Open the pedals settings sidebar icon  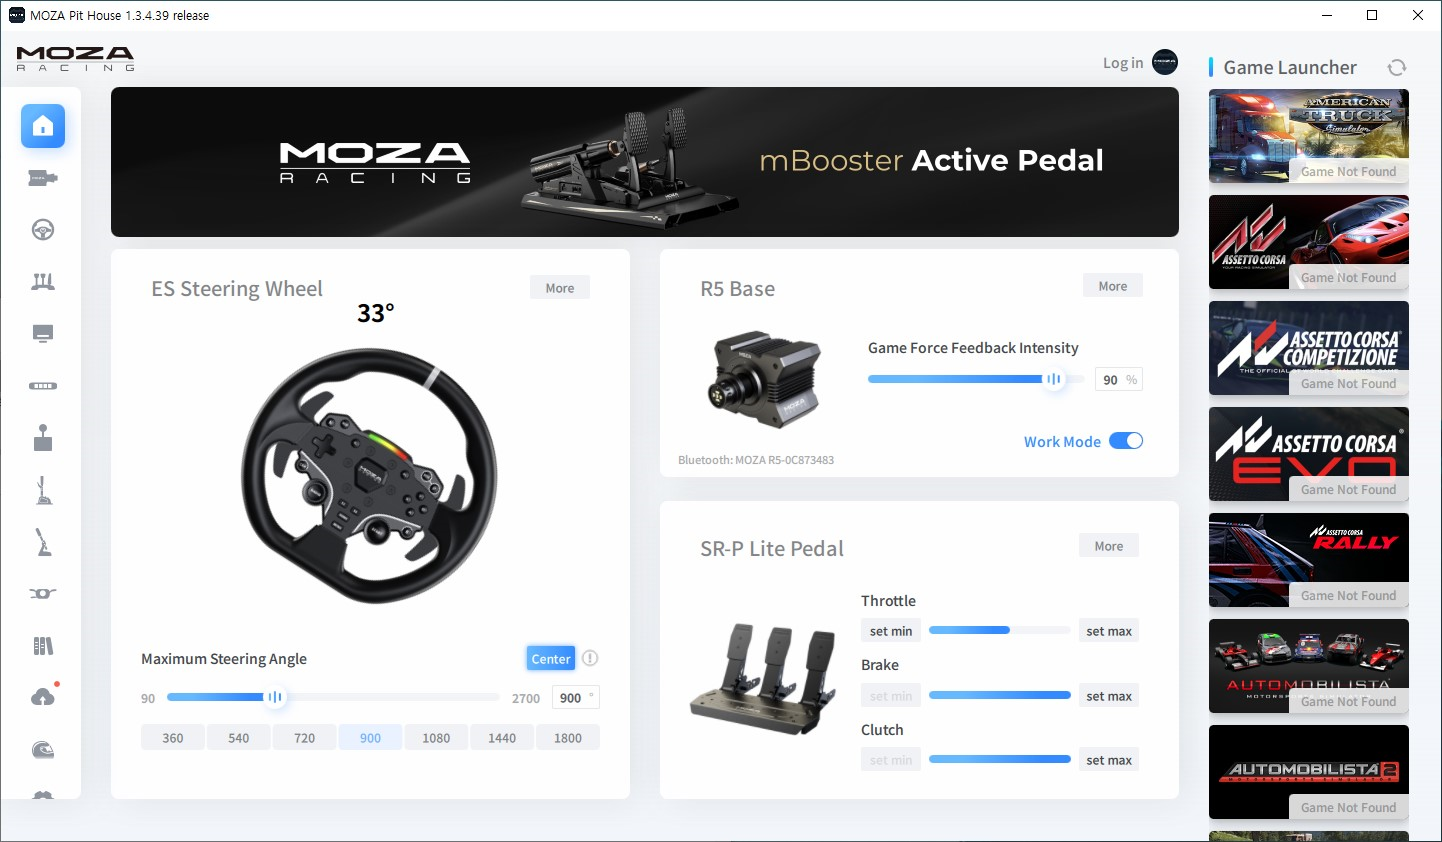coord(43,282)
